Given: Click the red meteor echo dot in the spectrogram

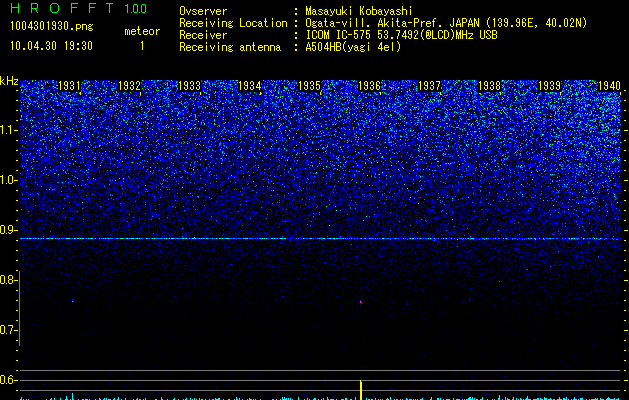Looking at the screenshot, I should pos(361,302).
